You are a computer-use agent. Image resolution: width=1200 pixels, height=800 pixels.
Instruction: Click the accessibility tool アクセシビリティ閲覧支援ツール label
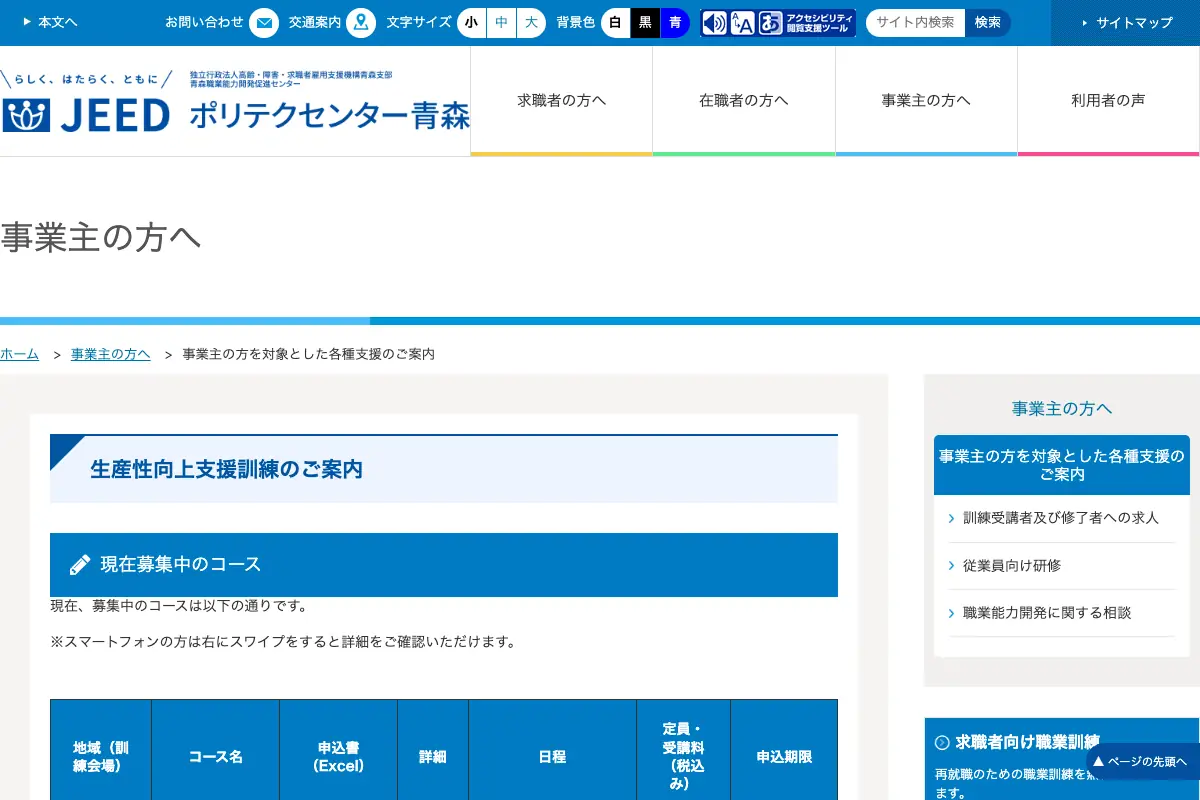click(x=820, y=23)
